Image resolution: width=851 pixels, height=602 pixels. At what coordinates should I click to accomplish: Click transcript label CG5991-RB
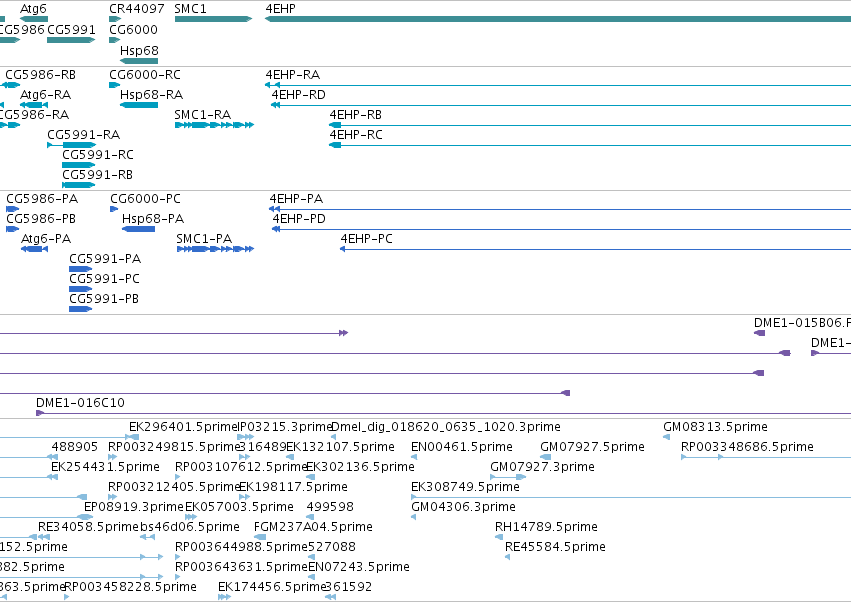(98, 175)
